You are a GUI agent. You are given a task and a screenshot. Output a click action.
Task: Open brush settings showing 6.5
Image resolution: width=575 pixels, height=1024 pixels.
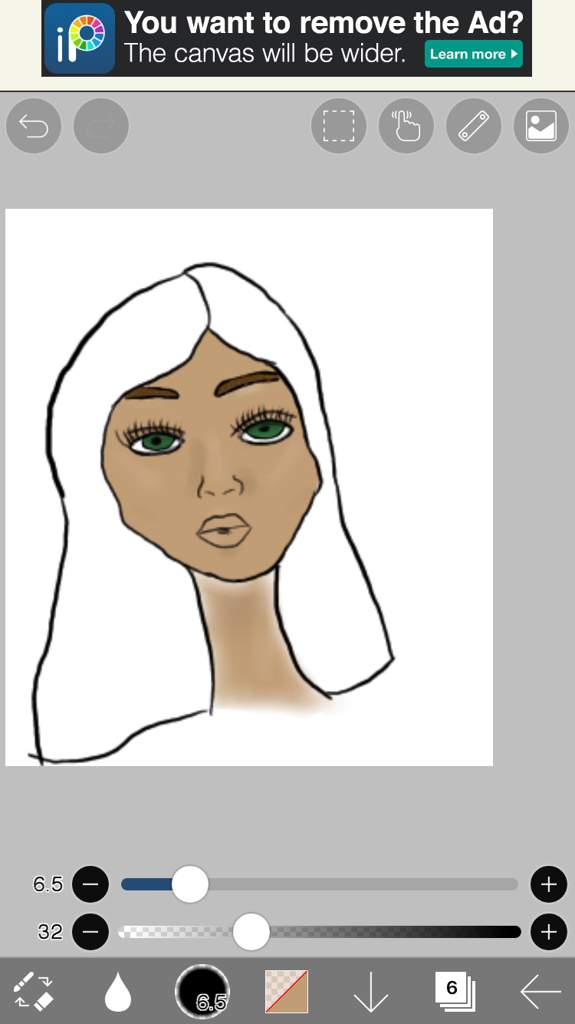coord(203,991)
